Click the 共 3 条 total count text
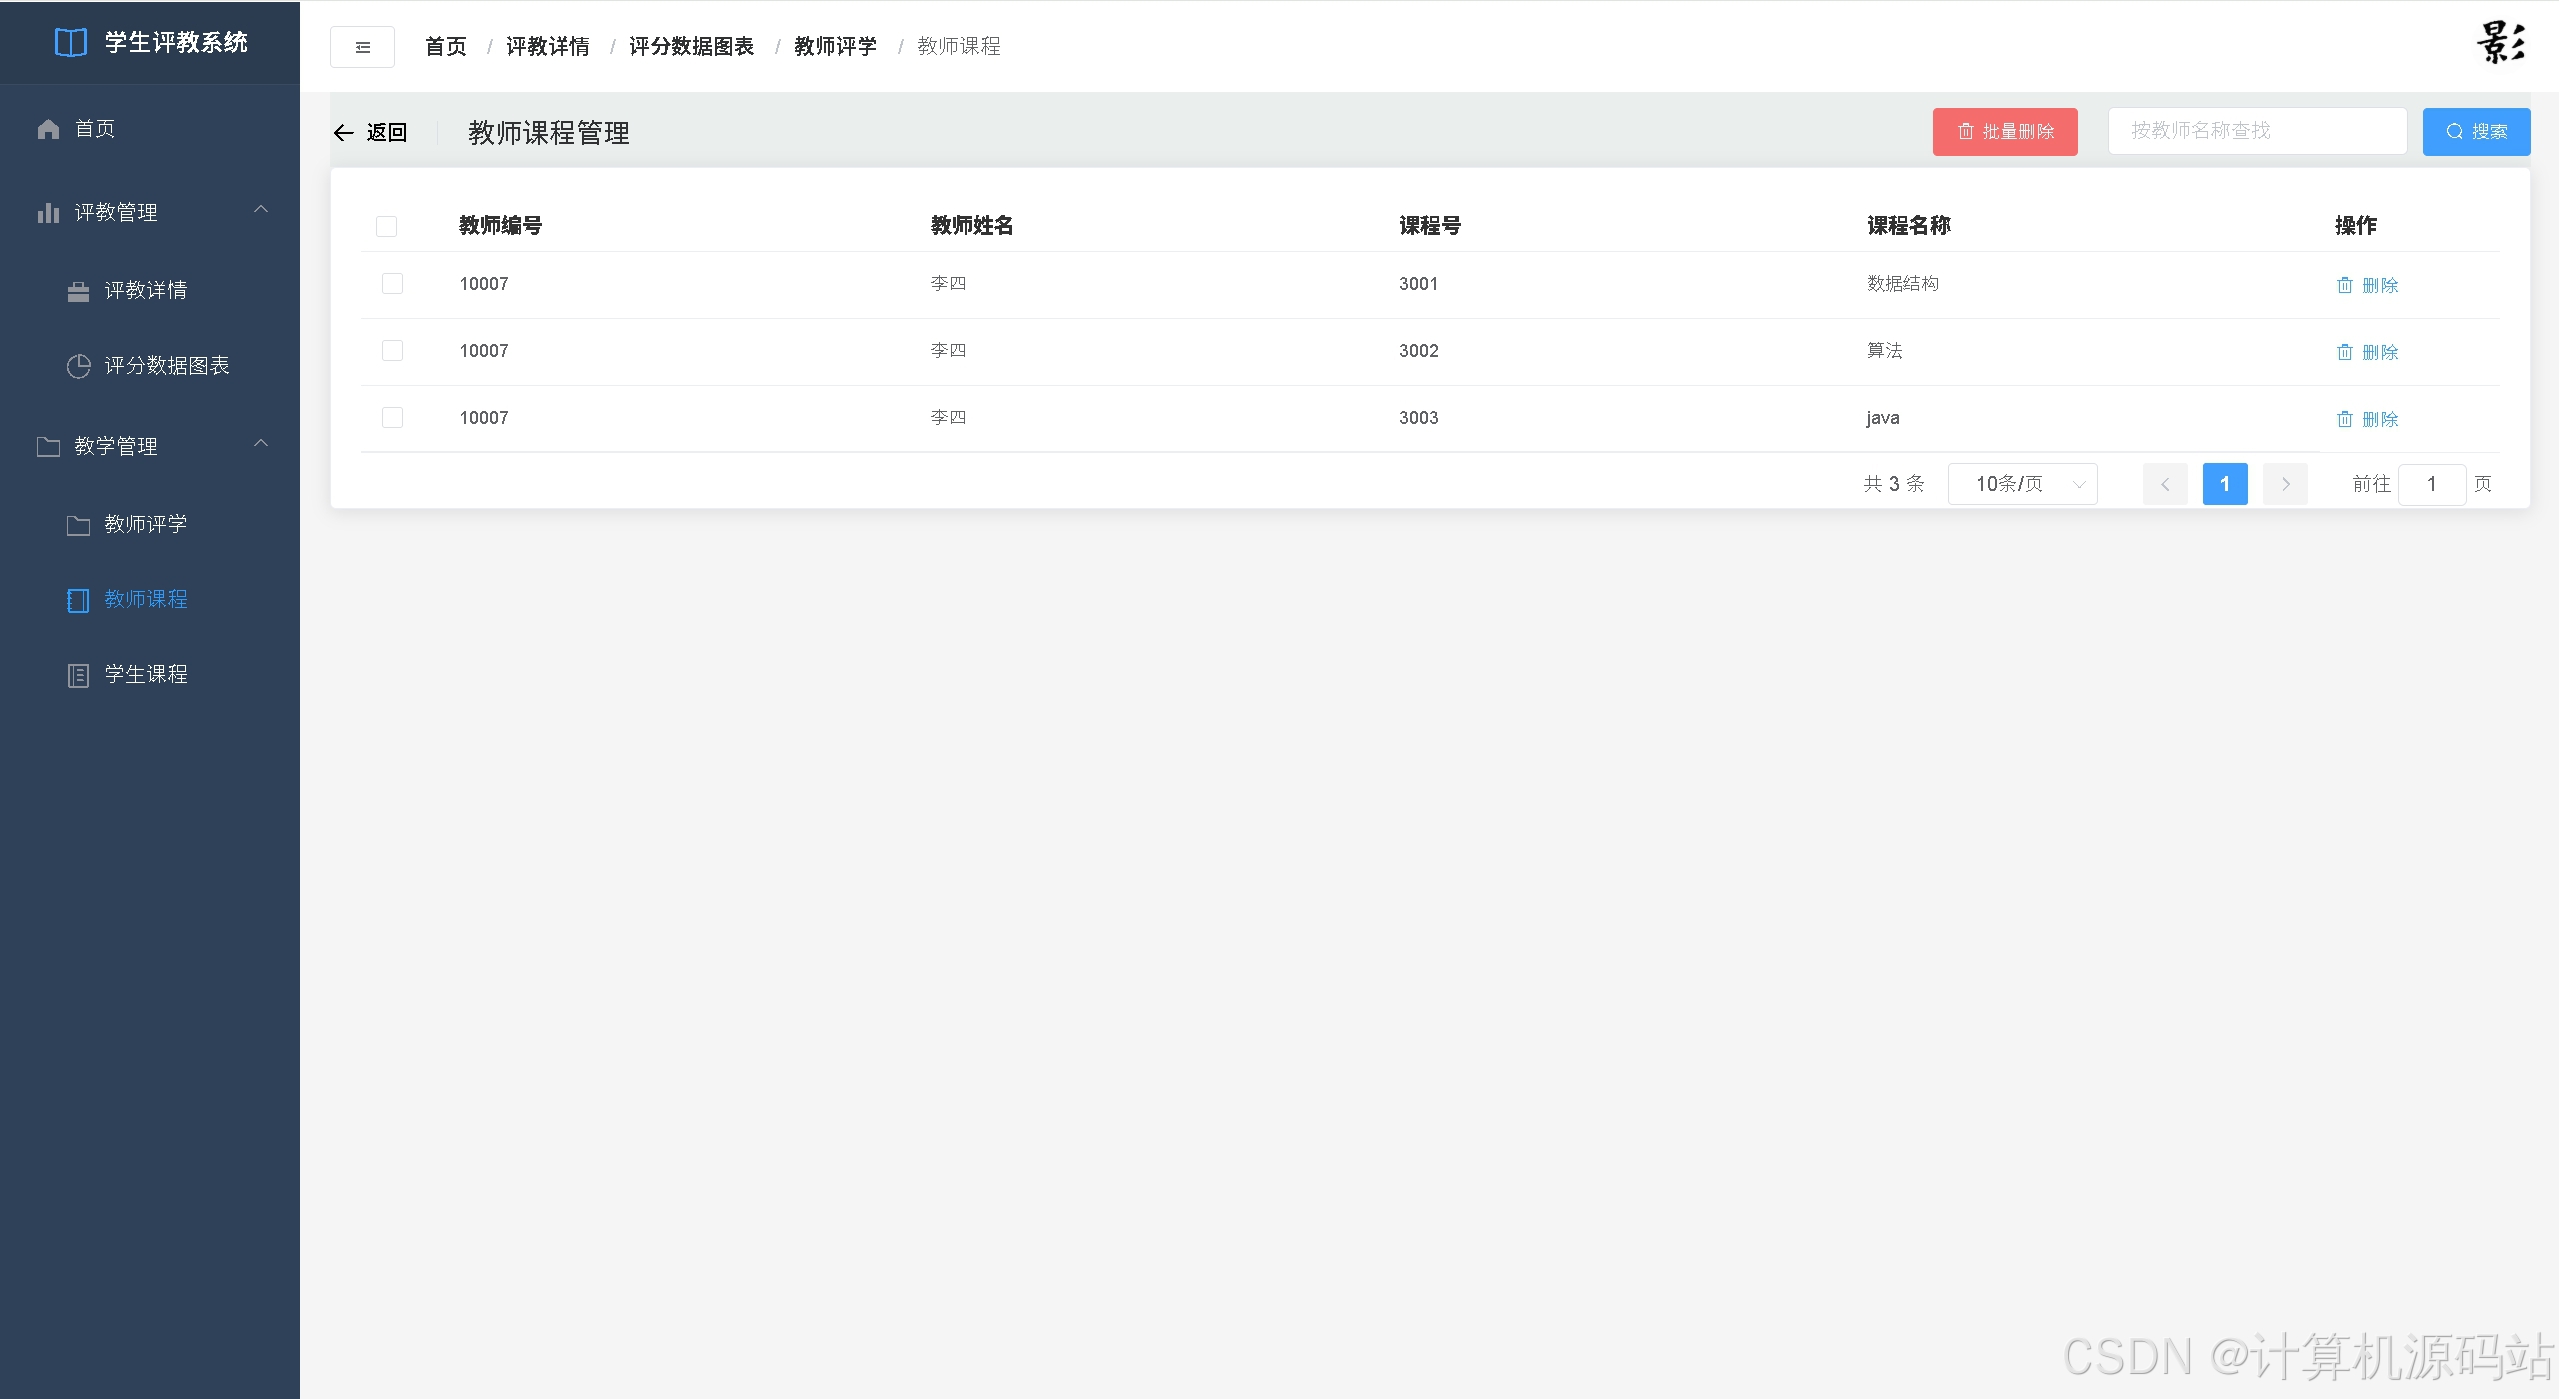This screenshot has width=2559, height=1399. [1894, 484]
